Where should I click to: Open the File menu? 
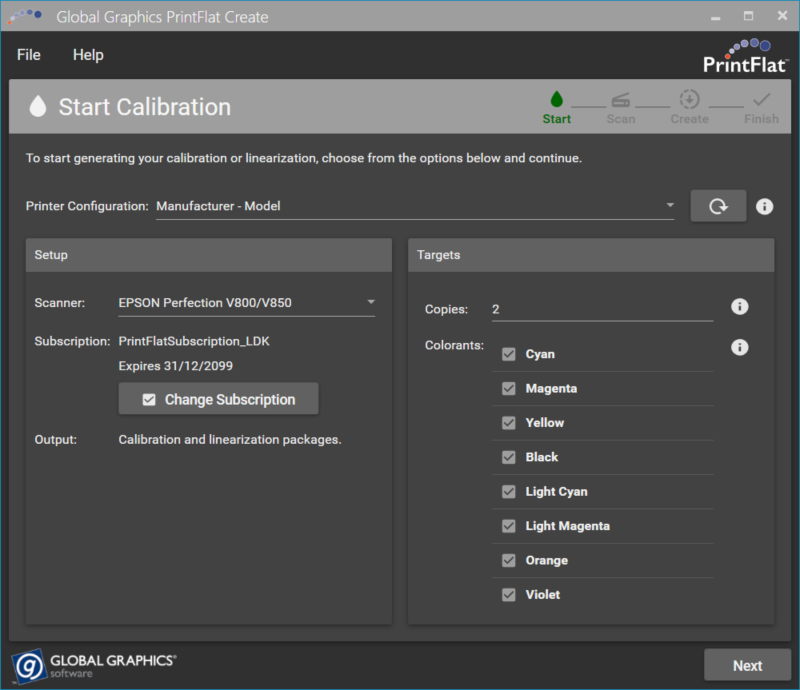pyautogui.click(x=29, y=55)
